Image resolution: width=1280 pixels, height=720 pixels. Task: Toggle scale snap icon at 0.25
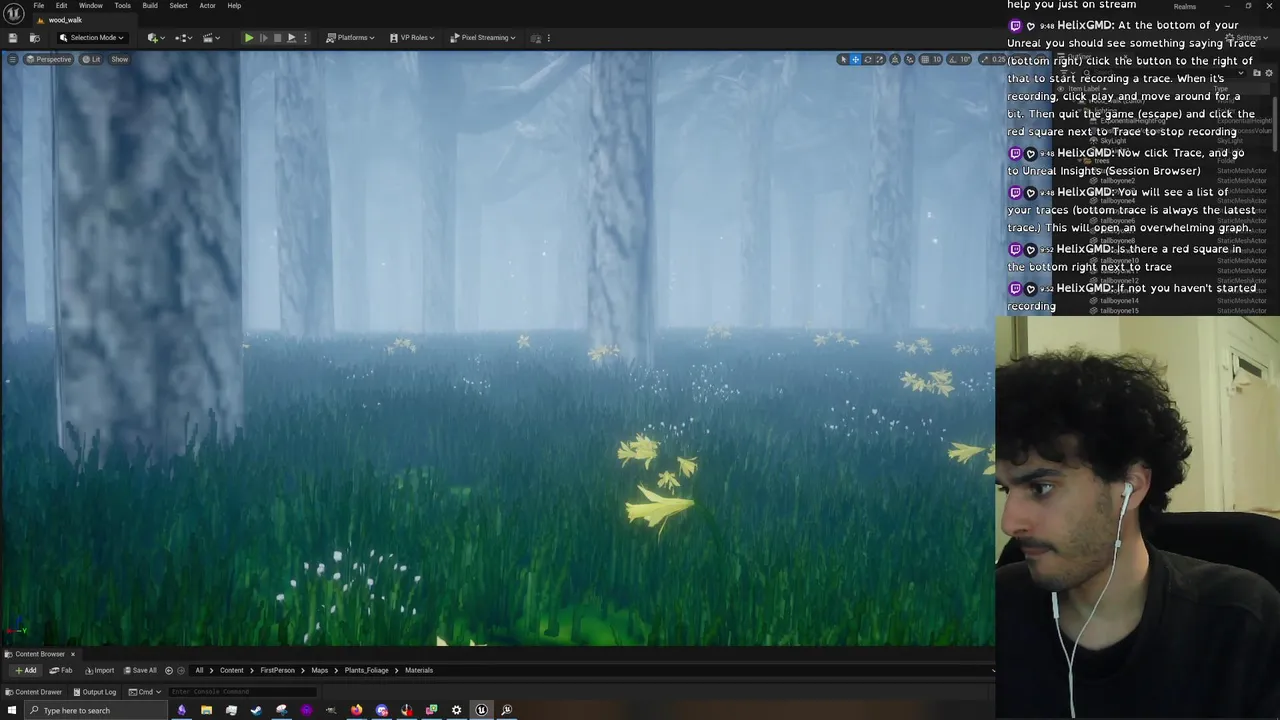[x=985, y=59]
